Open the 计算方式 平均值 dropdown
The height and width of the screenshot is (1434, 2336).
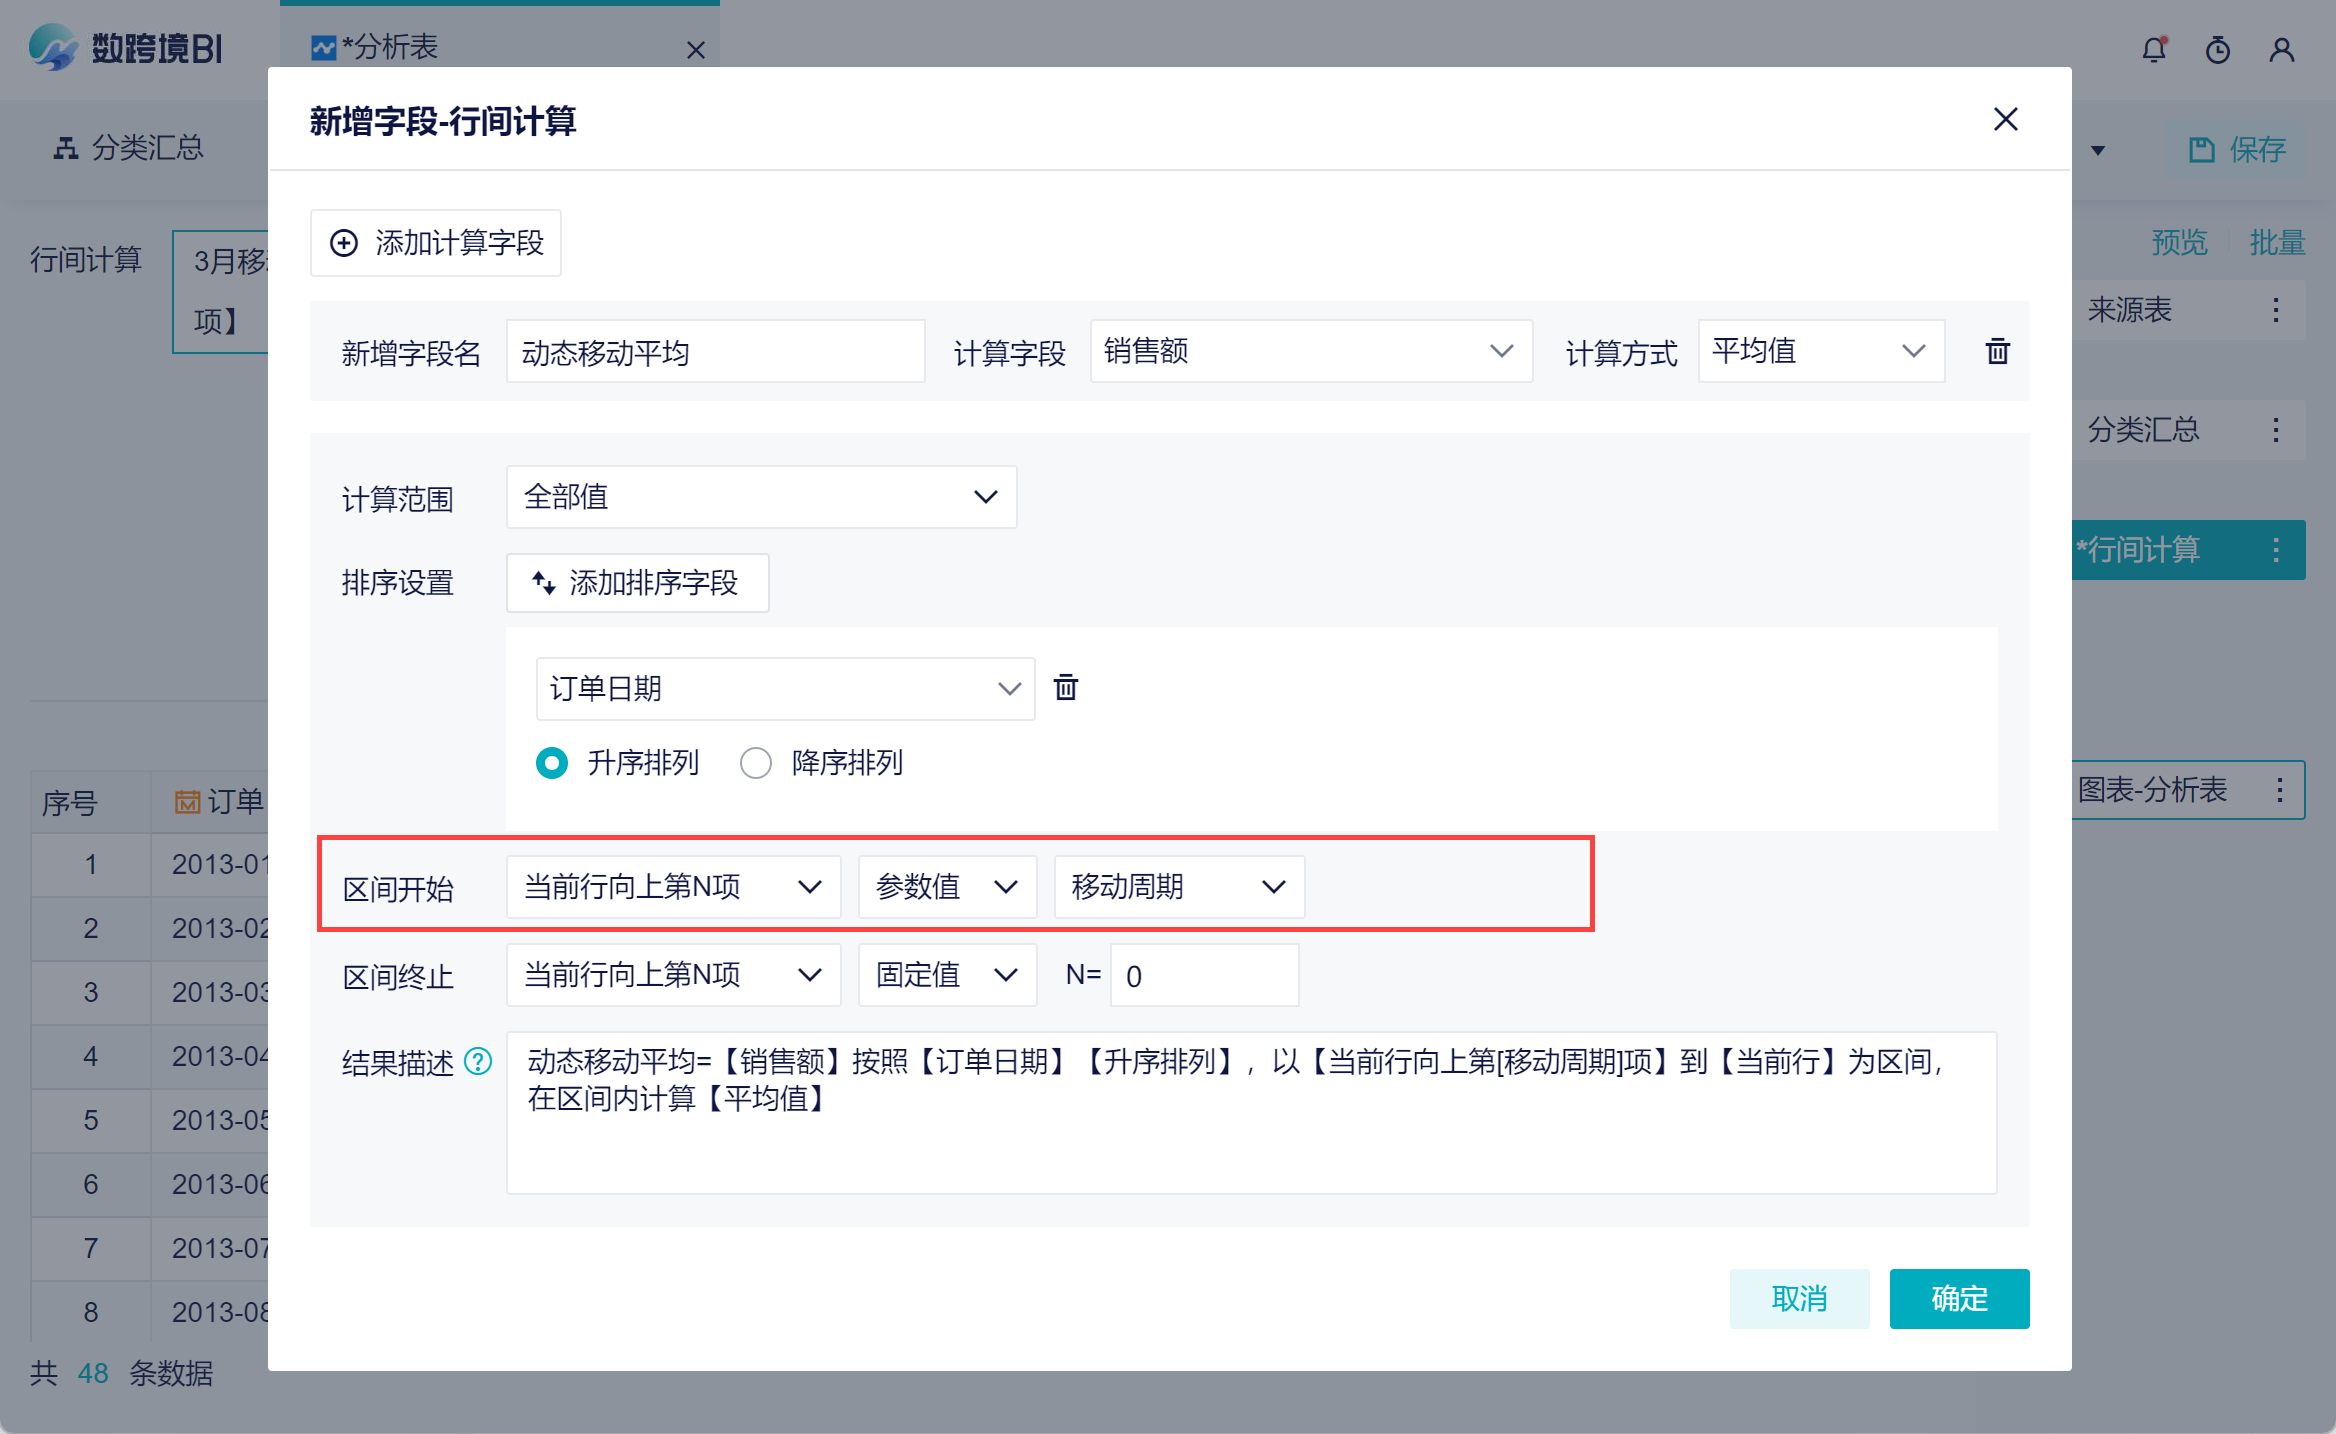[x=1820, y=351]
